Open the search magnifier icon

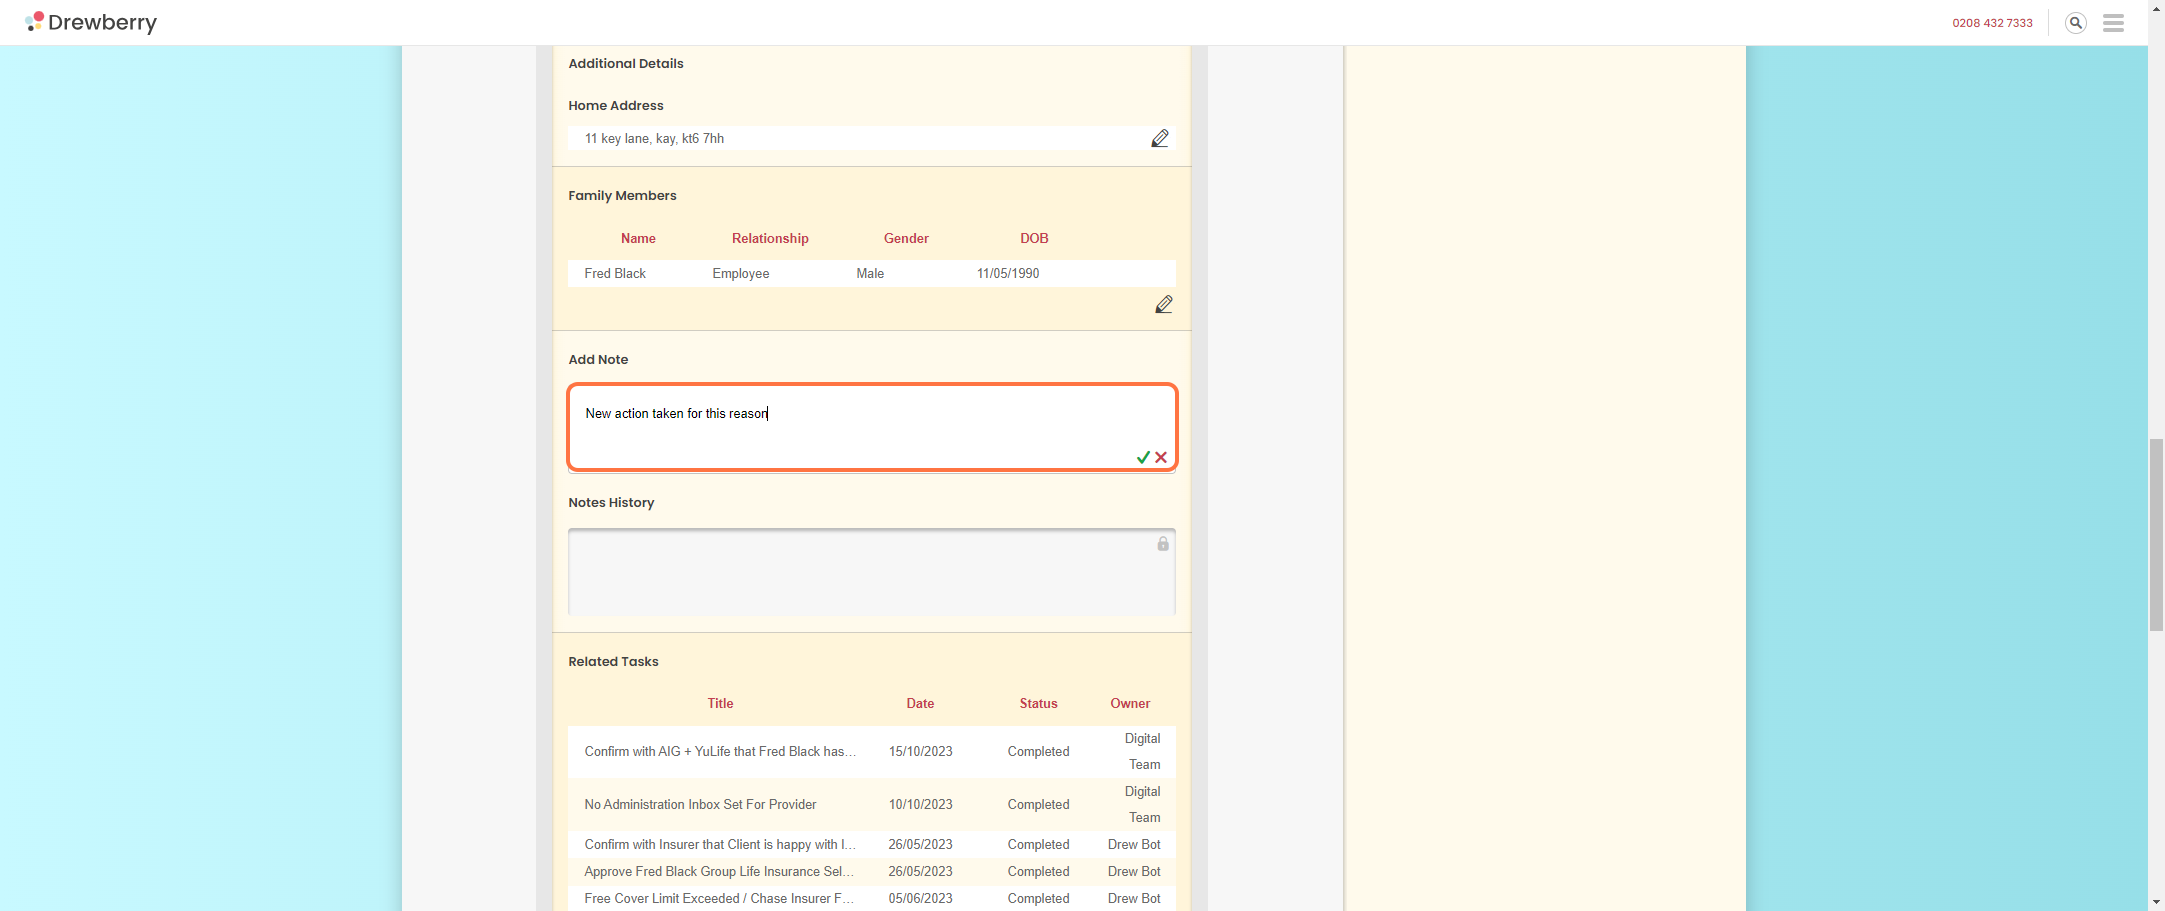point(2076,23)
